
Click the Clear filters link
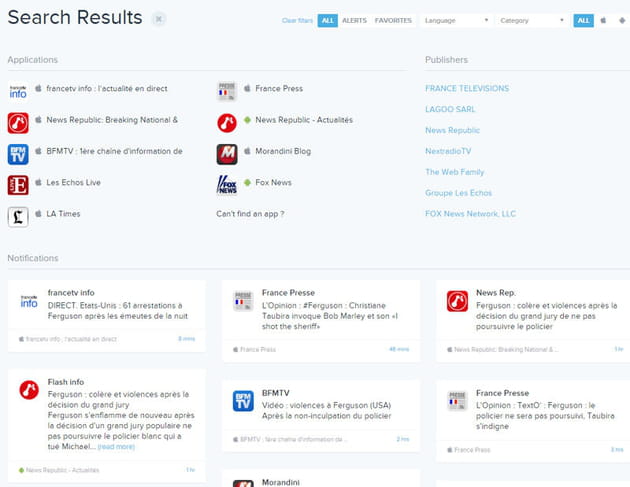(297, 20)
